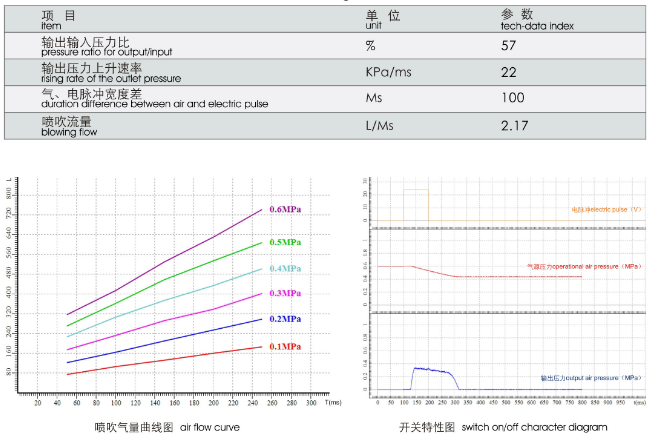Select the magenta 0.3MPa curve label
Viewport: 672px width, 442px height.
click(x=285, y=293)
